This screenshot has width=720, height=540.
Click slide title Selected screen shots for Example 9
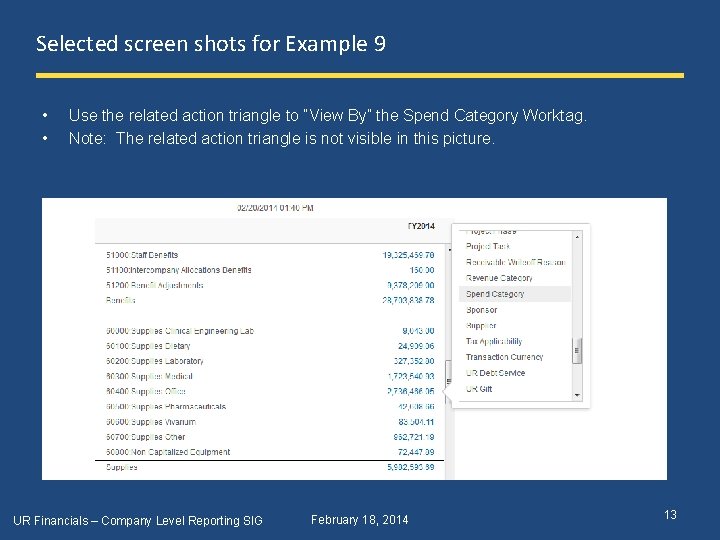coord(211,44)
